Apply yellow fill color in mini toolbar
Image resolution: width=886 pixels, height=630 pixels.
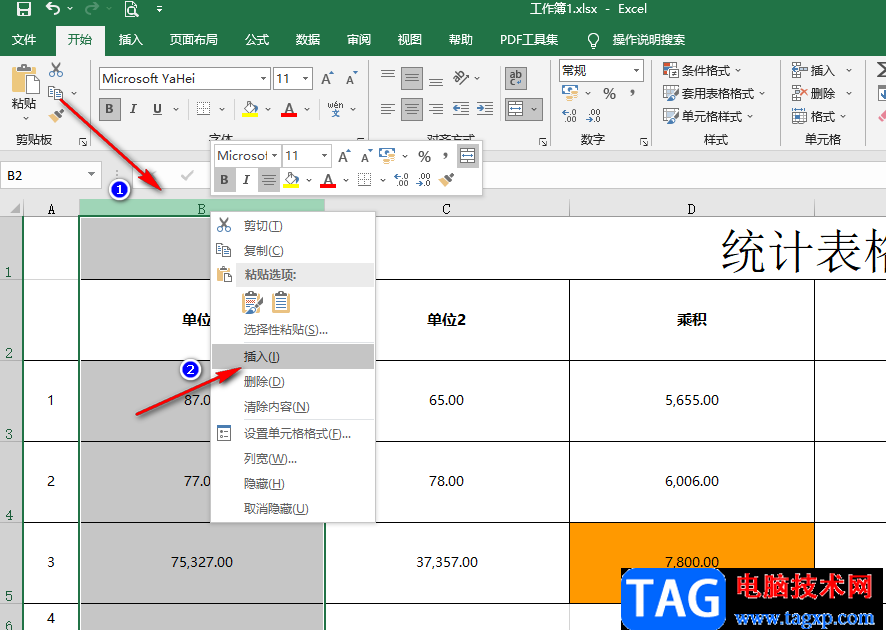[292, 180]
